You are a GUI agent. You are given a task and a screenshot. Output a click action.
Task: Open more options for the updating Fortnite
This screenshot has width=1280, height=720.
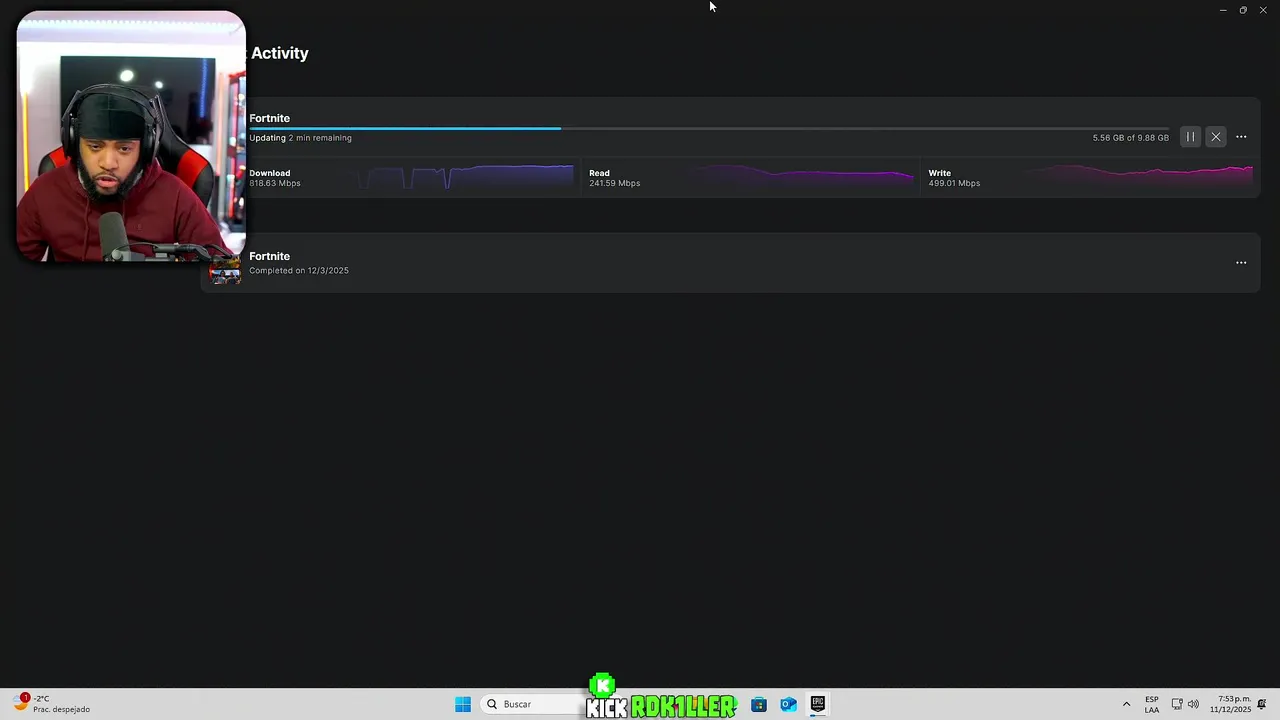[x=1241, y=137]
